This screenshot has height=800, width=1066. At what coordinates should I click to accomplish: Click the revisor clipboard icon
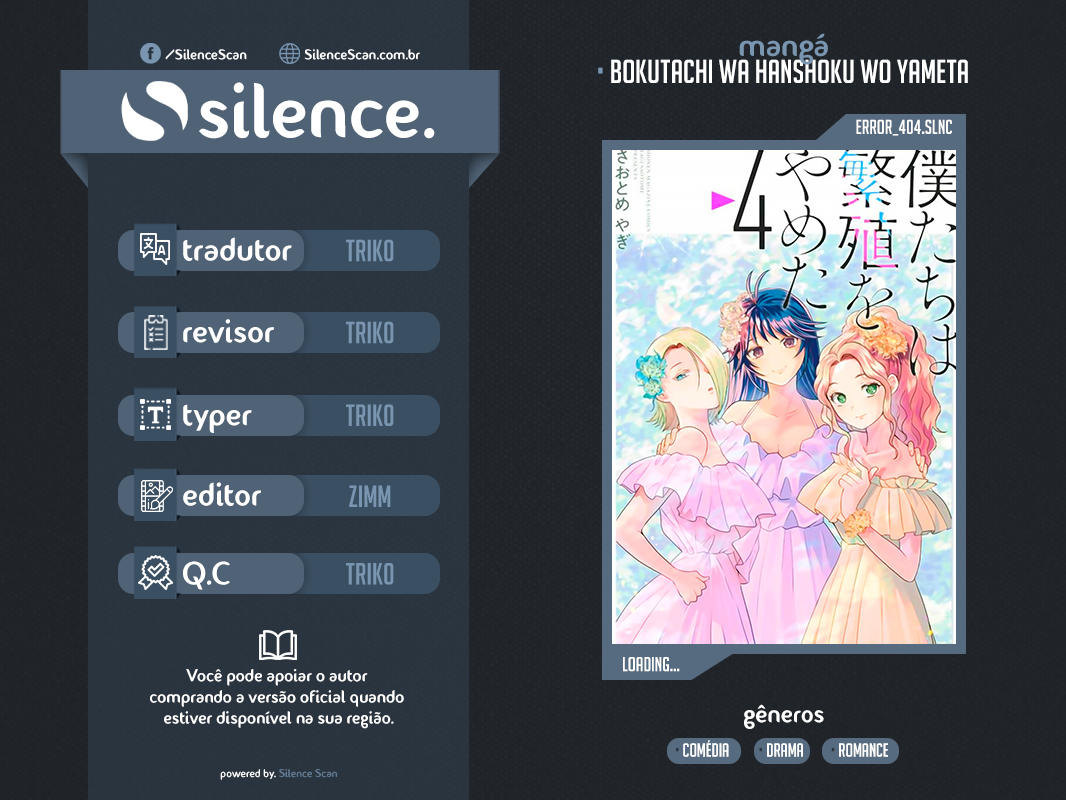click(155, 332)
